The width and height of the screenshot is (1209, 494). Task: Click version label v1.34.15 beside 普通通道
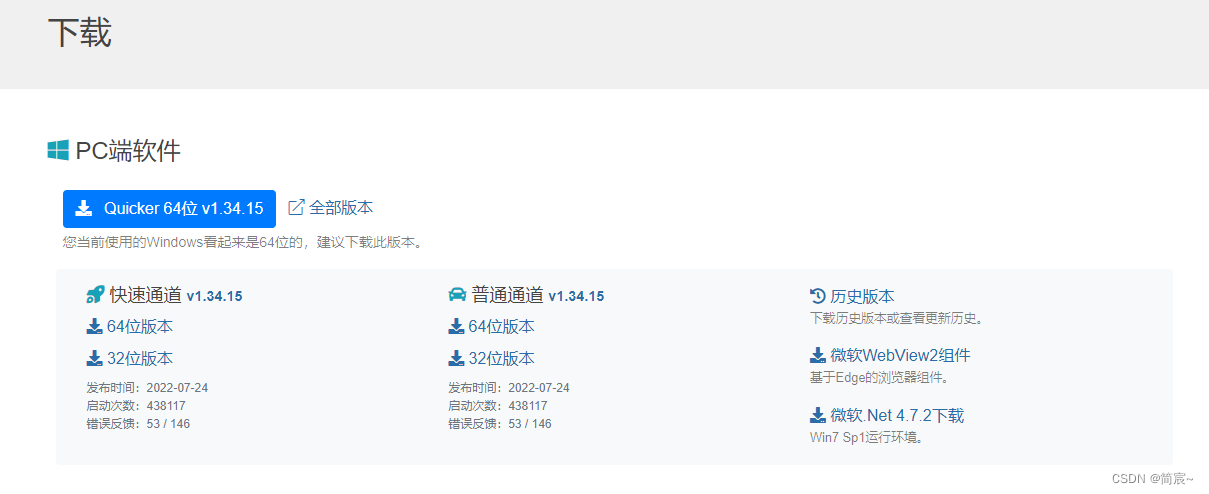pyautogui.click(x=576, y=296)
